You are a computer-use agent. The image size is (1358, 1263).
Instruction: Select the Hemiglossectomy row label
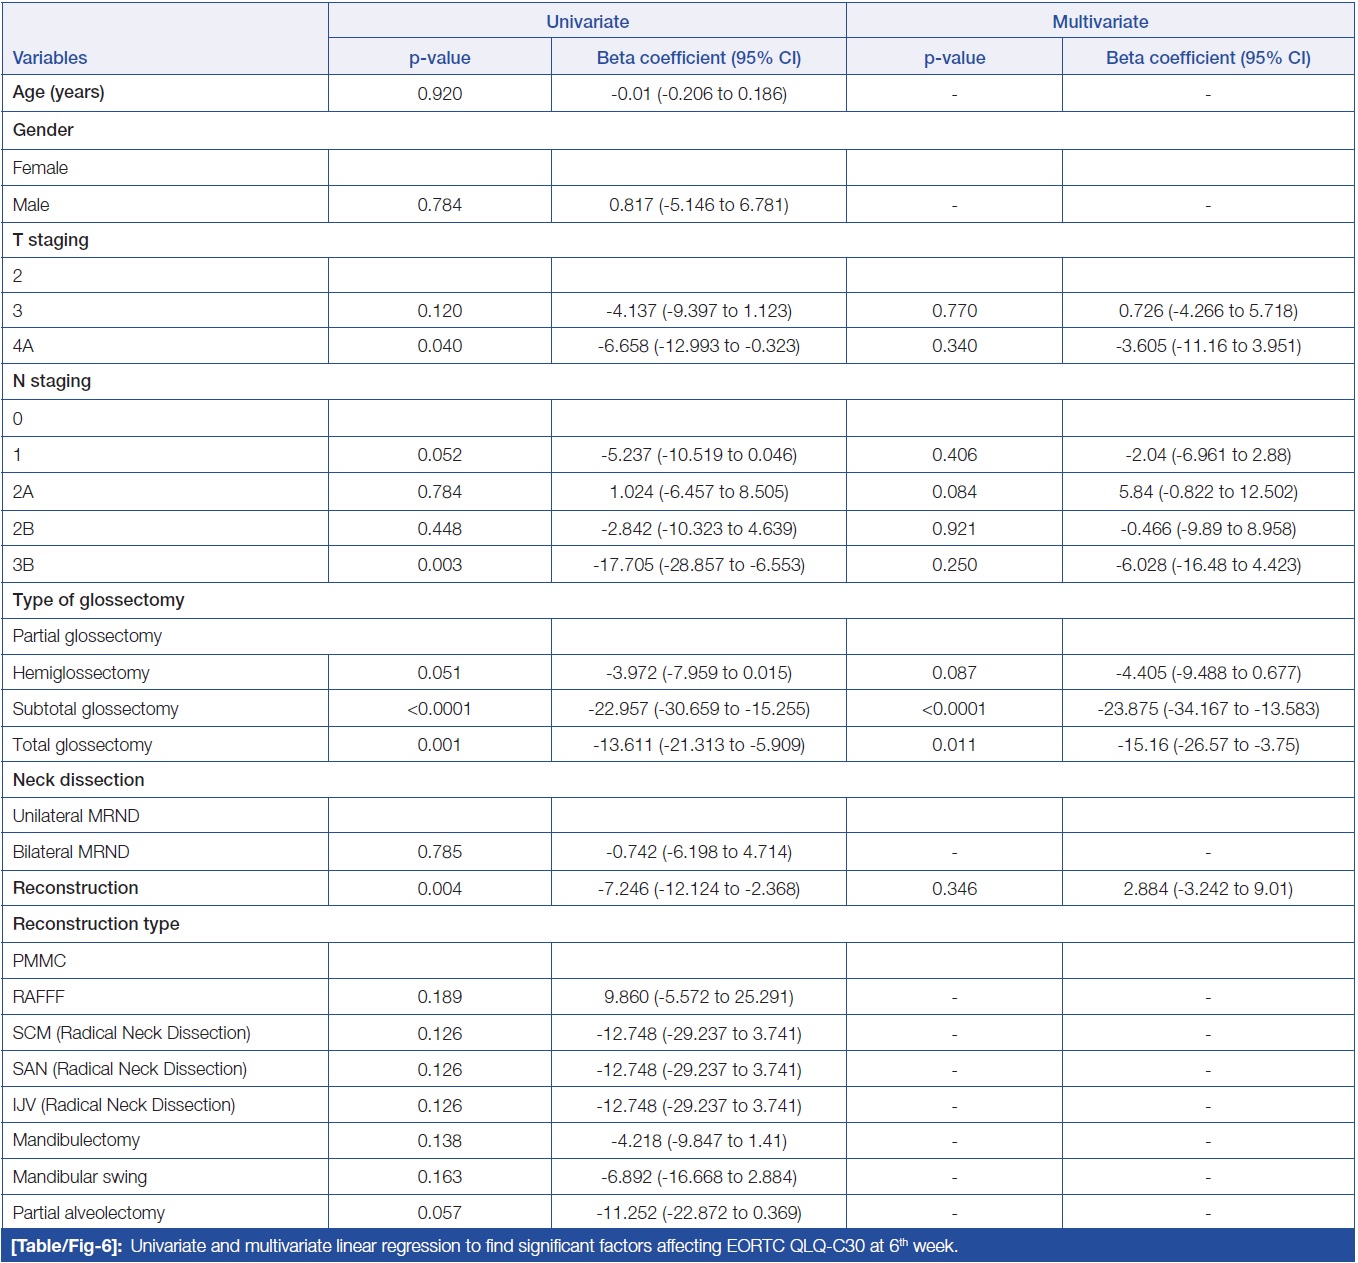81,673
